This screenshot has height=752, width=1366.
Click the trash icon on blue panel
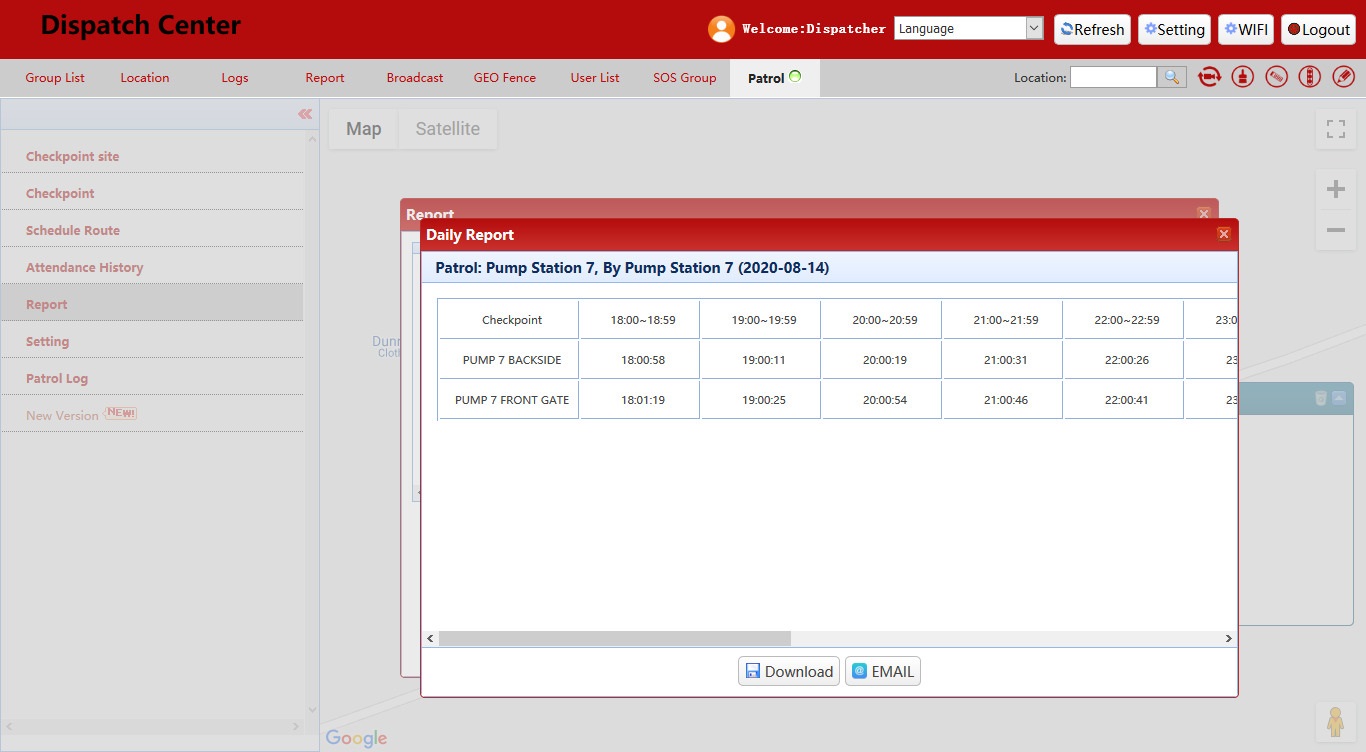pos(1320,398)
